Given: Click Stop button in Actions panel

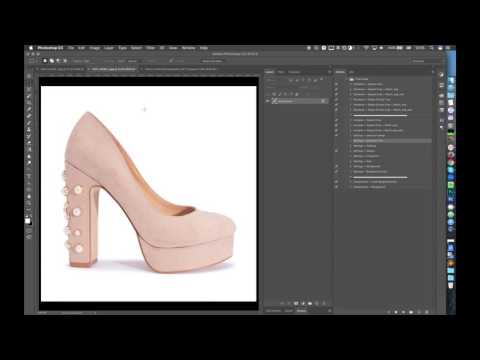Looking at the screenshot, I should [389, 312].
